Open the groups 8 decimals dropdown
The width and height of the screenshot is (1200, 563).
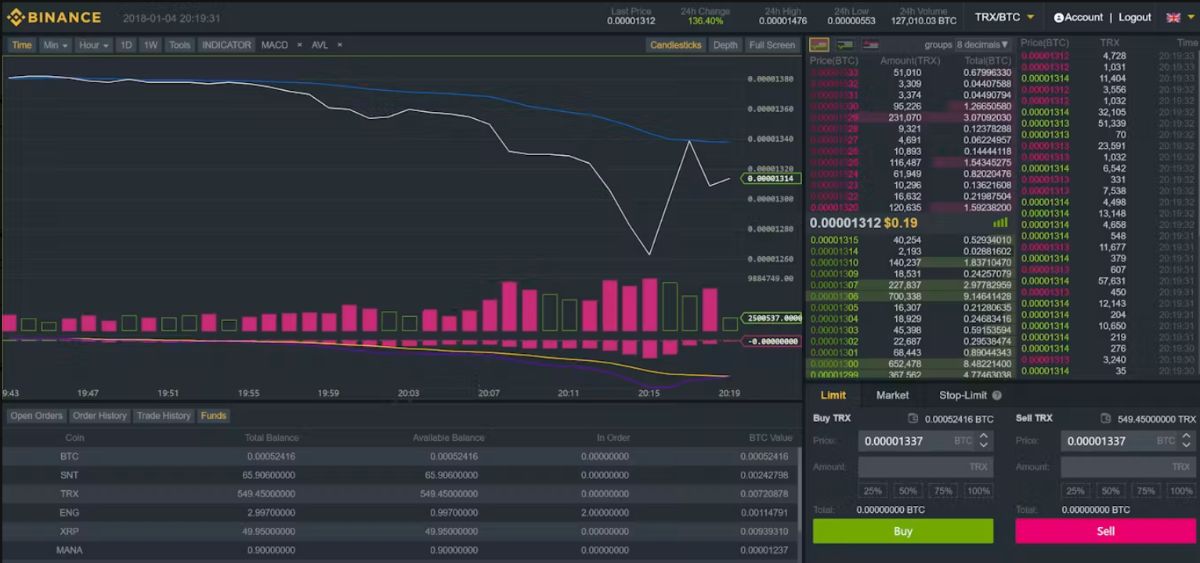[x=982, y=45]
